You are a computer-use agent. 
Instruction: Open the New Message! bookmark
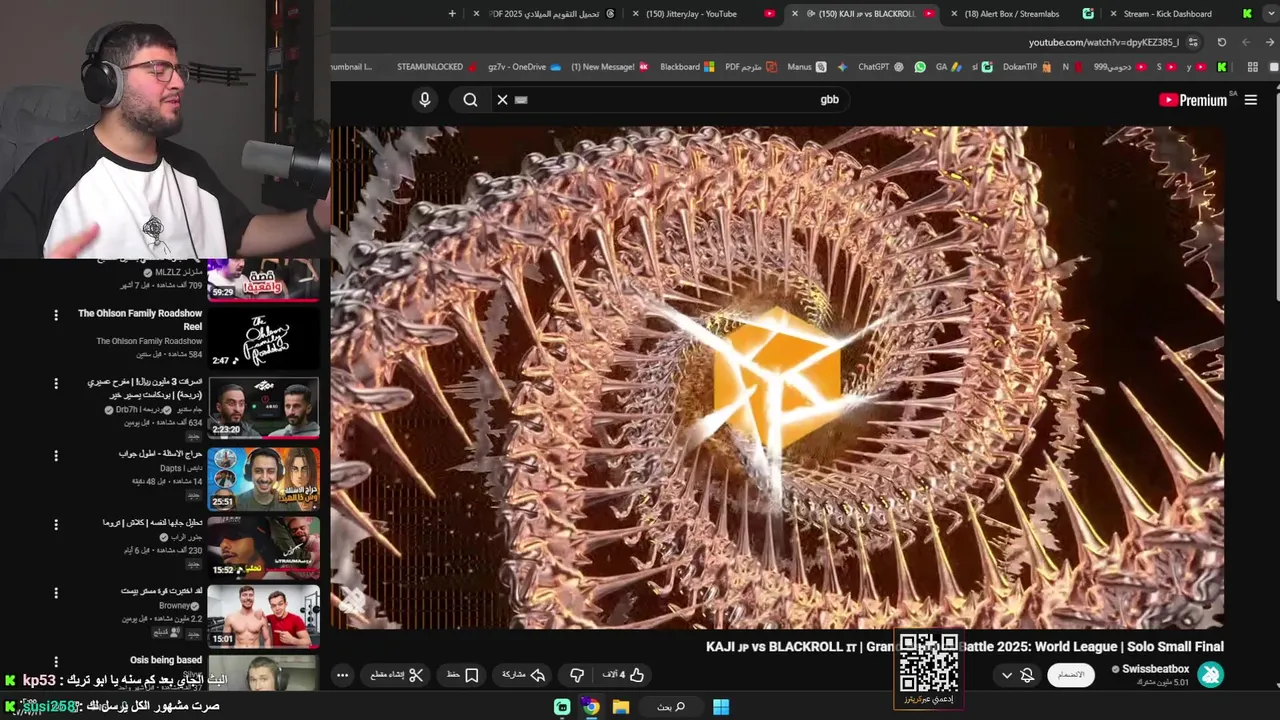[x=610, y=67]
